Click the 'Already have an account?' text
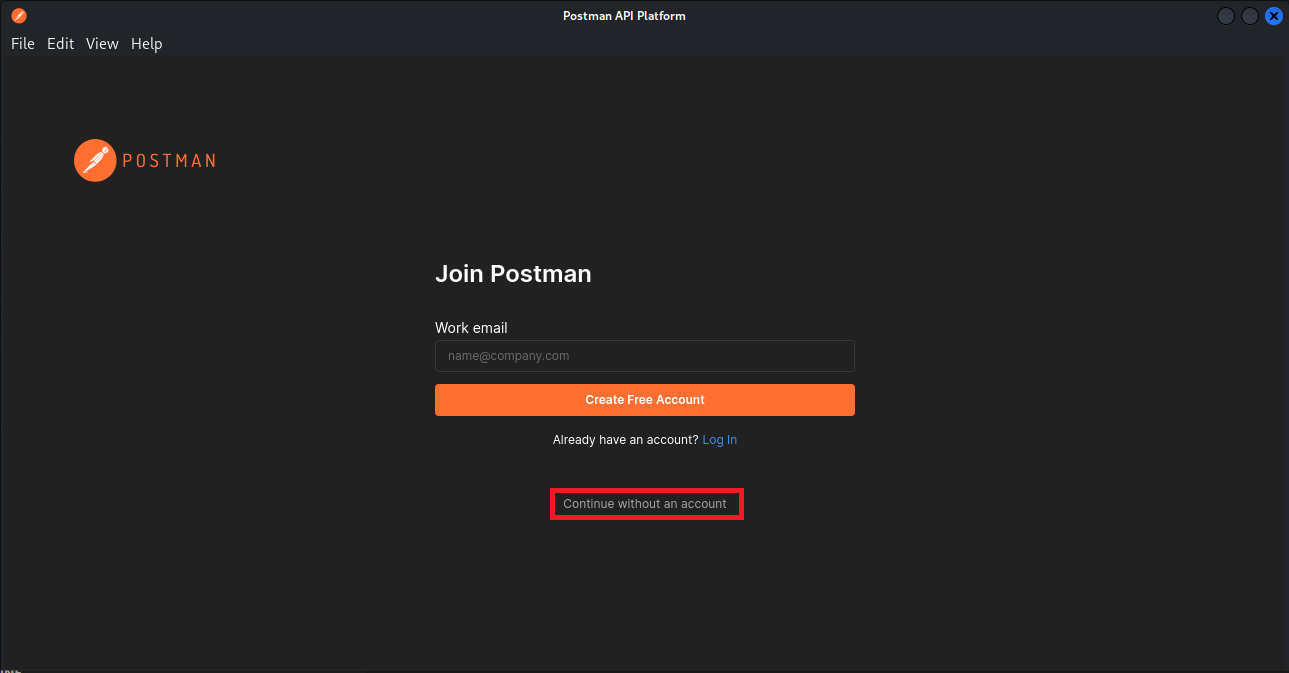Screen dimensions: 1289x673 (626, 440)
